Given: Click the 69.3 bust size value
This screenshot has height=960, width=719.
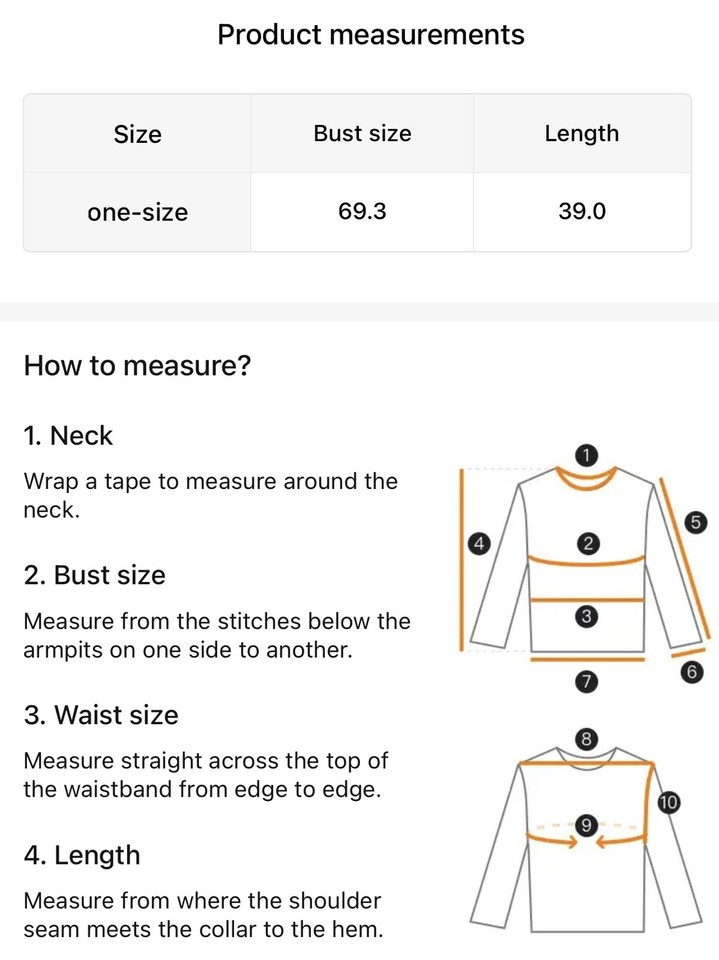Looking at the screenshot, I should 362,212.
